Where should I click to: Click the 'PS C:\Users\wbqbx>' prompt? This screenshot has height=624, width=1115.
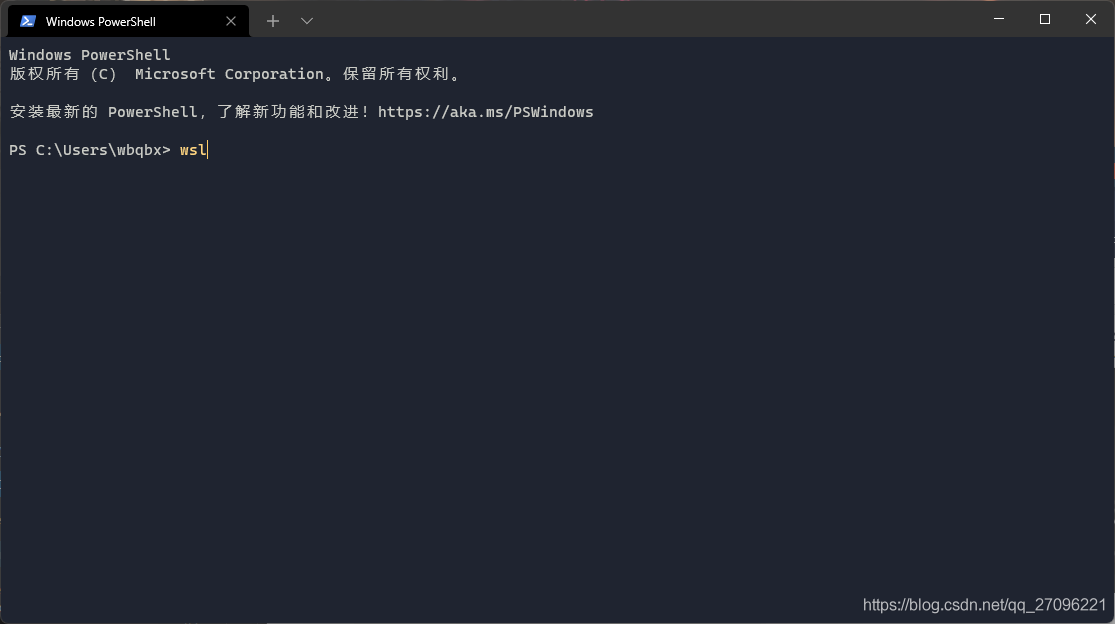point(90,150)
